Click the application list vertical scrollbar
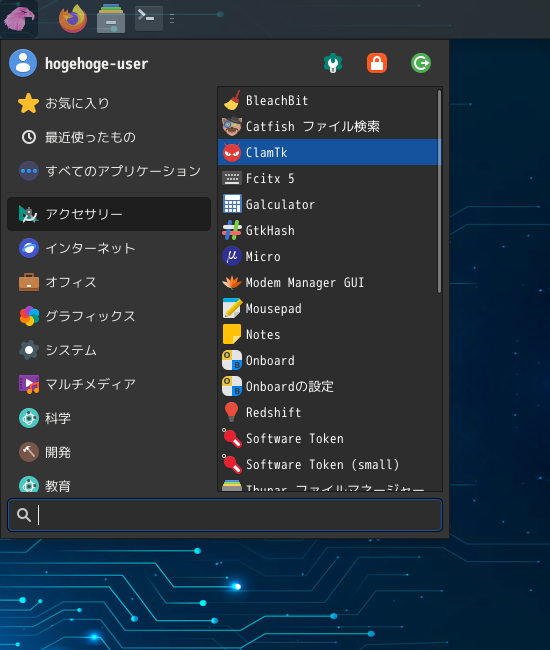Viewport: 550px width, 650px height. click(439, 192)
